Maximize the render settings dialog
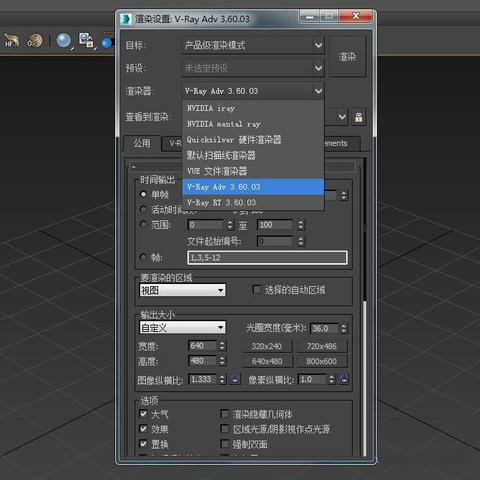This screenshot has height=480, width=480. (x=329, y=16)
